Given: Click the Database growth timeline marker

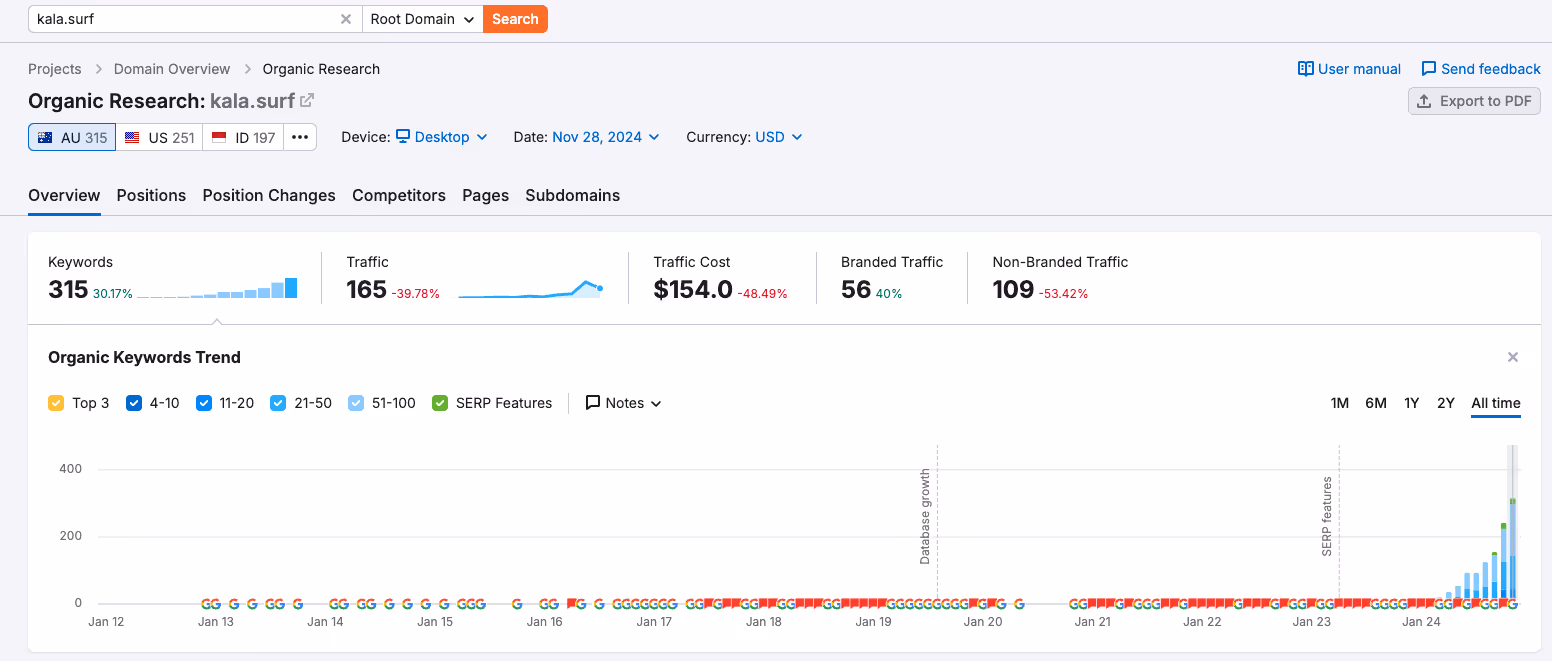Looking at the screenshot, I should (925, 516).
